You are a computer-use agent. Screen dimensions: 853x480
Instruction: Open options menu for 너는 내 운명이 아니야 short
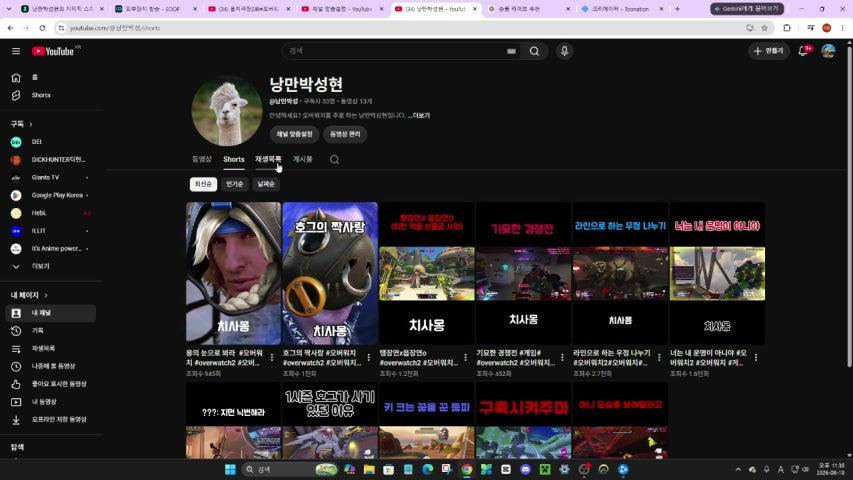(x=756, y=358)
